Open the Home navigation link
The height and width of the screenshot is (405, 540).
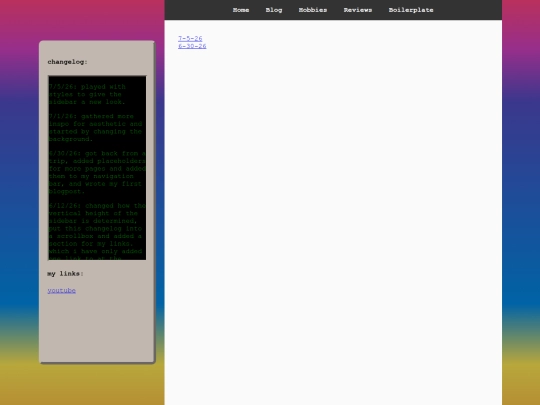pyautogui.click(x=241, y=10)
